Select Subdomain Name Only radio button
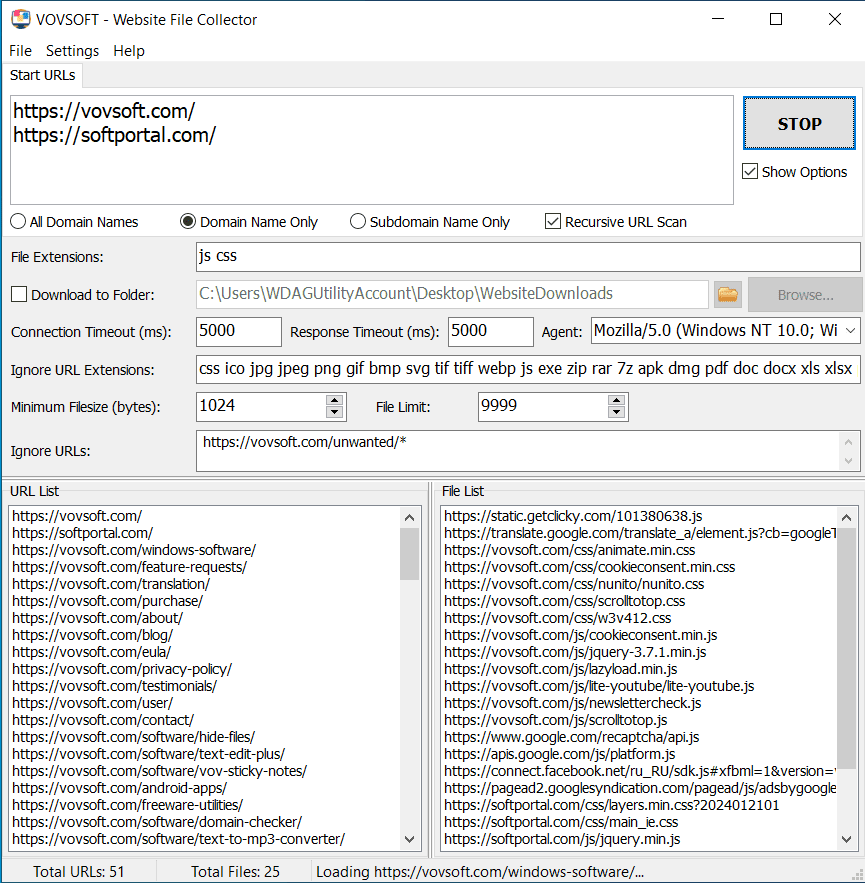865x883 pixels. point(358,221)
